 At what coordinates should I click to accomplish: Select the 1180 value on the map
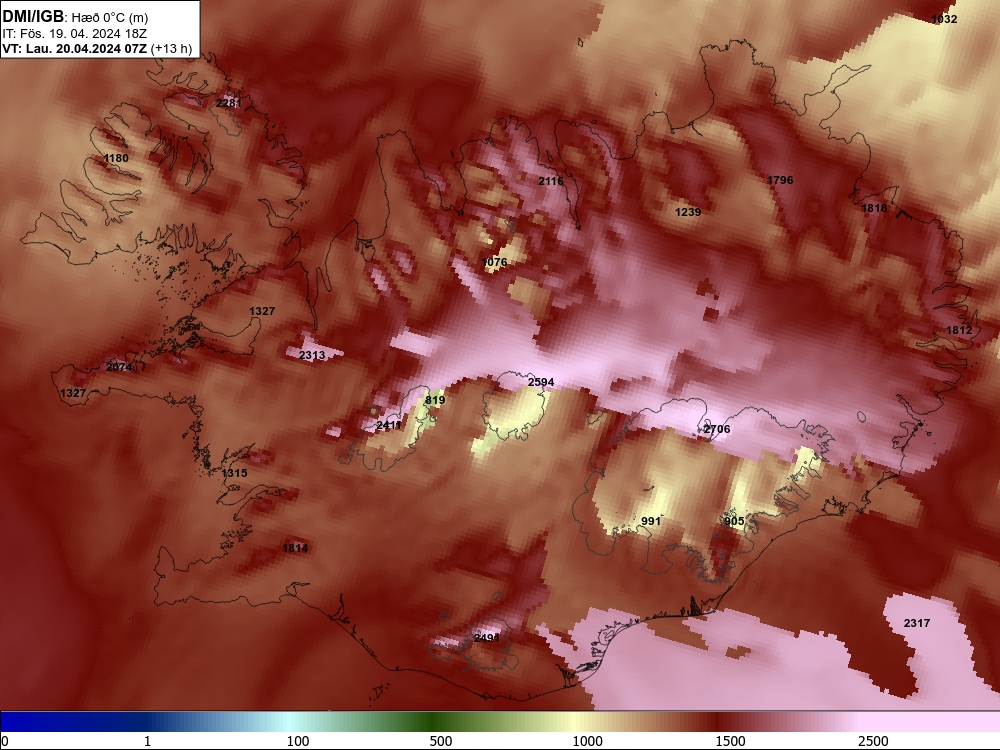coord(115,158)
